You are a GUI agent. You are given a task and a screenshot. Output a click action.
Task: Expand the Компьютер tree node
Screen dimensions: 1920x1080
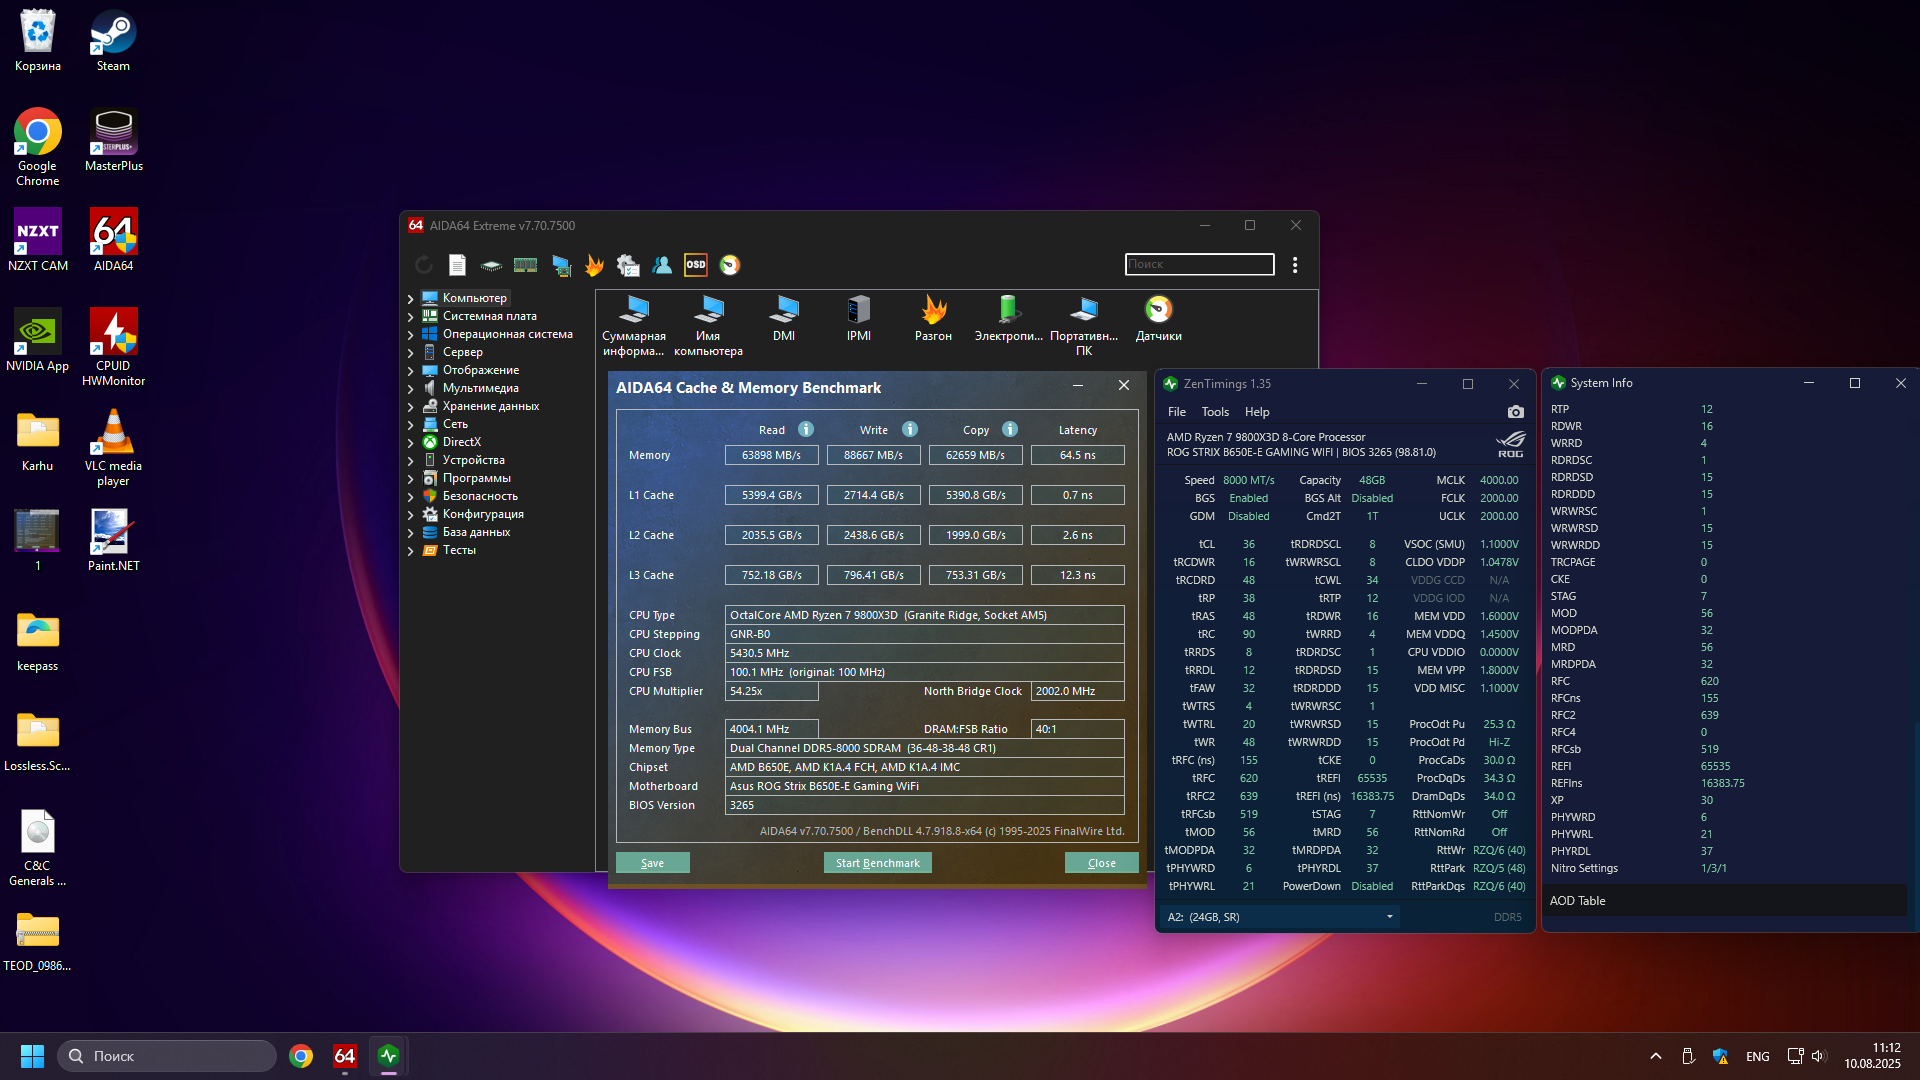pos(410,299)
